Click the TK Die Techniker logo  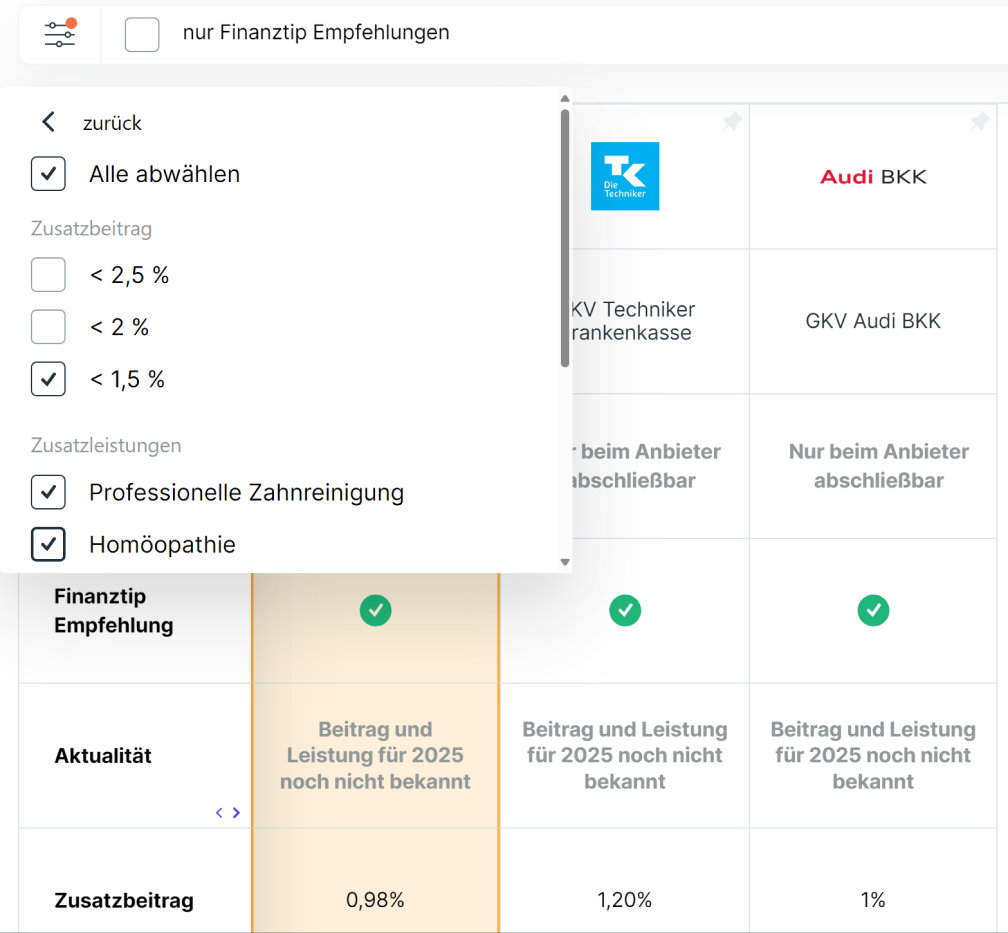coord(625,176)
